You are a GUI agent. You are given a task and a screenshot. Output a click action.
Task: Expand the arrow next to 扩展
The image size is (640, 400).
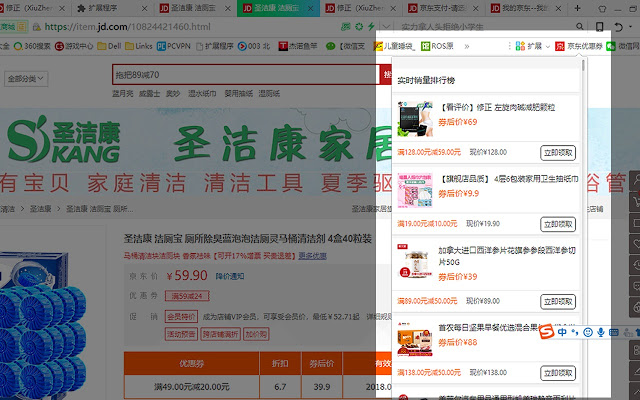coord(547,47)
